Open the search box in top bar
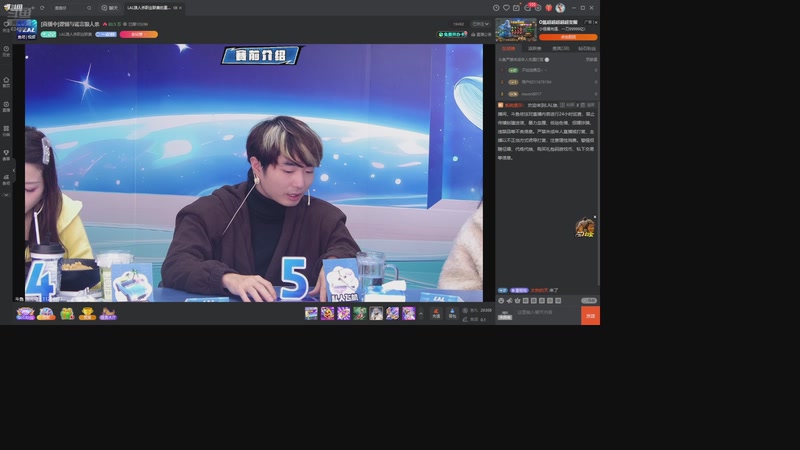Screen dimensions: 800x450 [x=71, y=8]
